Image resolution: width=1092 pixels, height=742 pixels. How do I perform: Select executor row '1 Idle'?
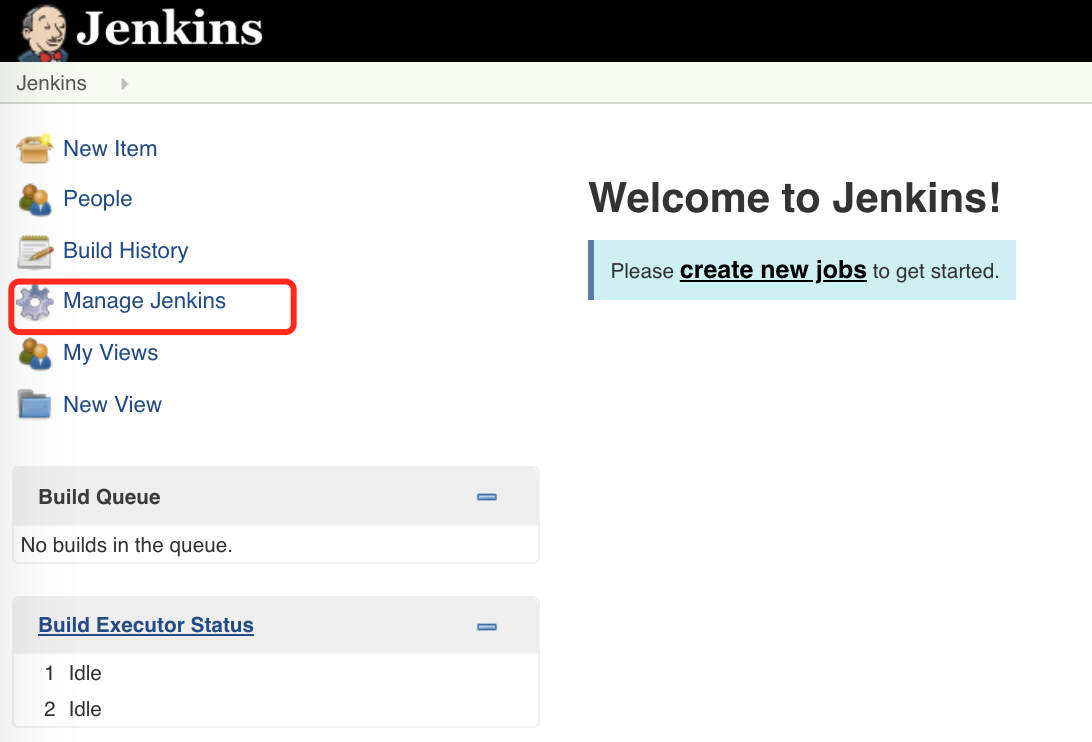276,673
